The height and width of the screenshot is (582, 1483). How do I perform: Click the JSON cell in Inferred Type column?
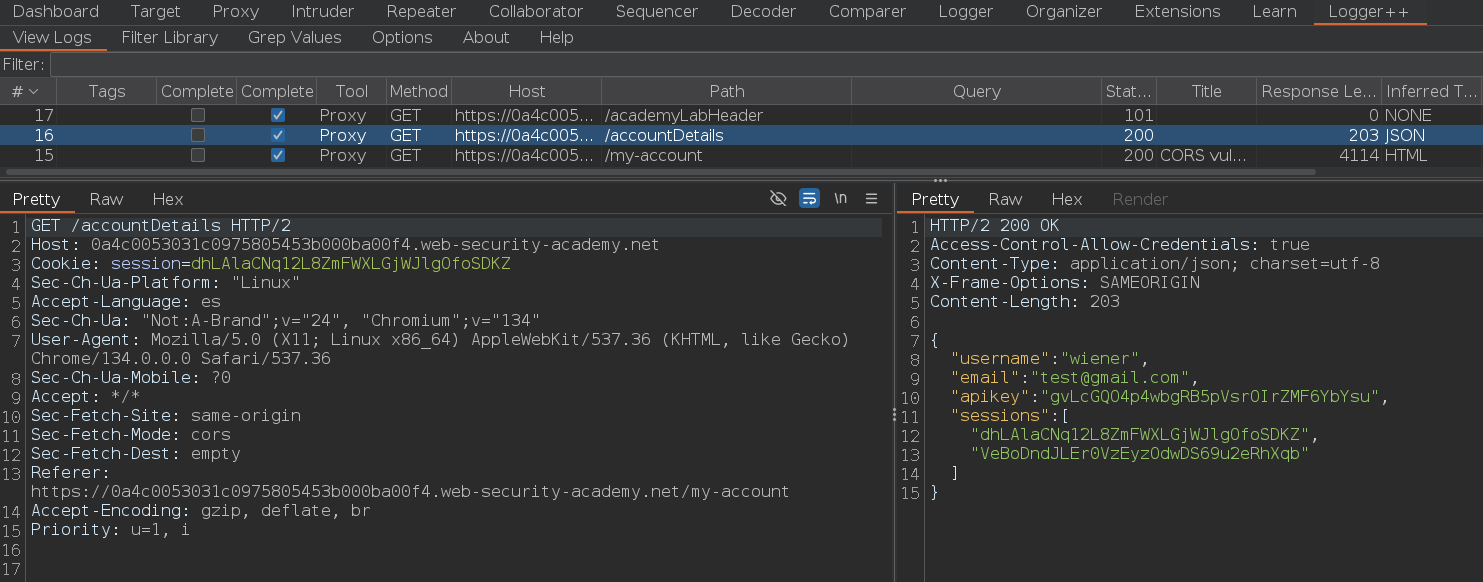point(1431,135)
